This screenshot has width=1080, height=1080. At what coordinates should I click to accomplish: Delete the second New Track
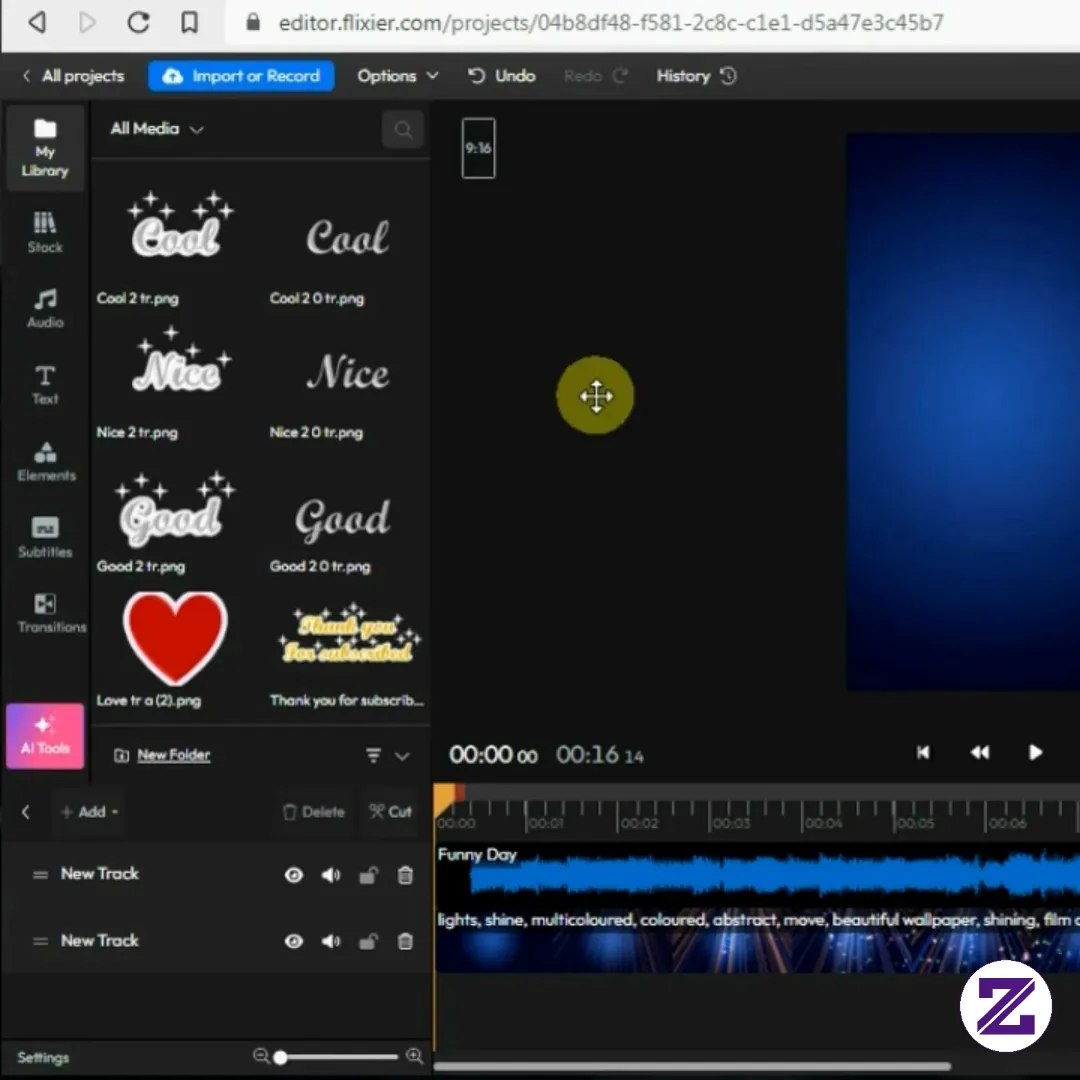(x=405, y=941)
